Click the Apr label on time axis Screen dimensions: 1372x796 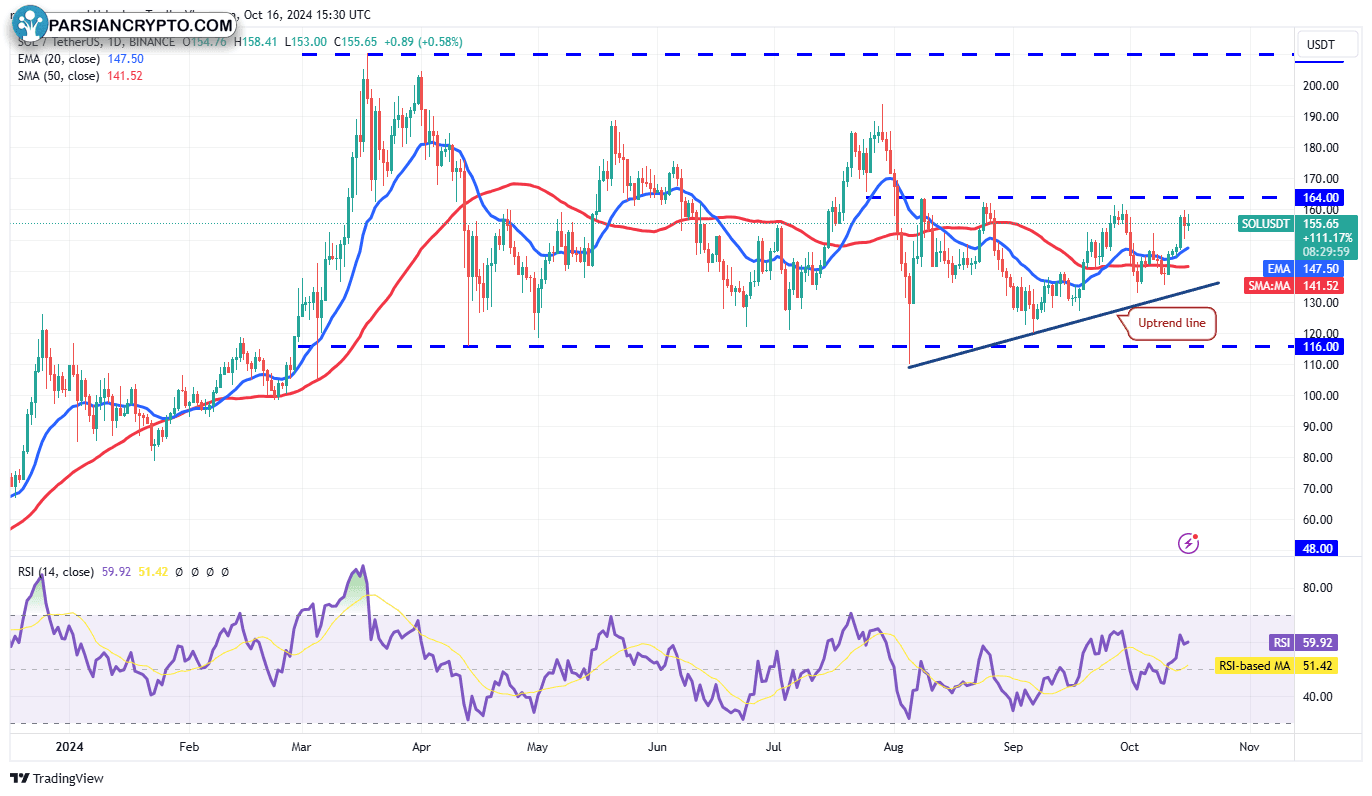[420, 746]
